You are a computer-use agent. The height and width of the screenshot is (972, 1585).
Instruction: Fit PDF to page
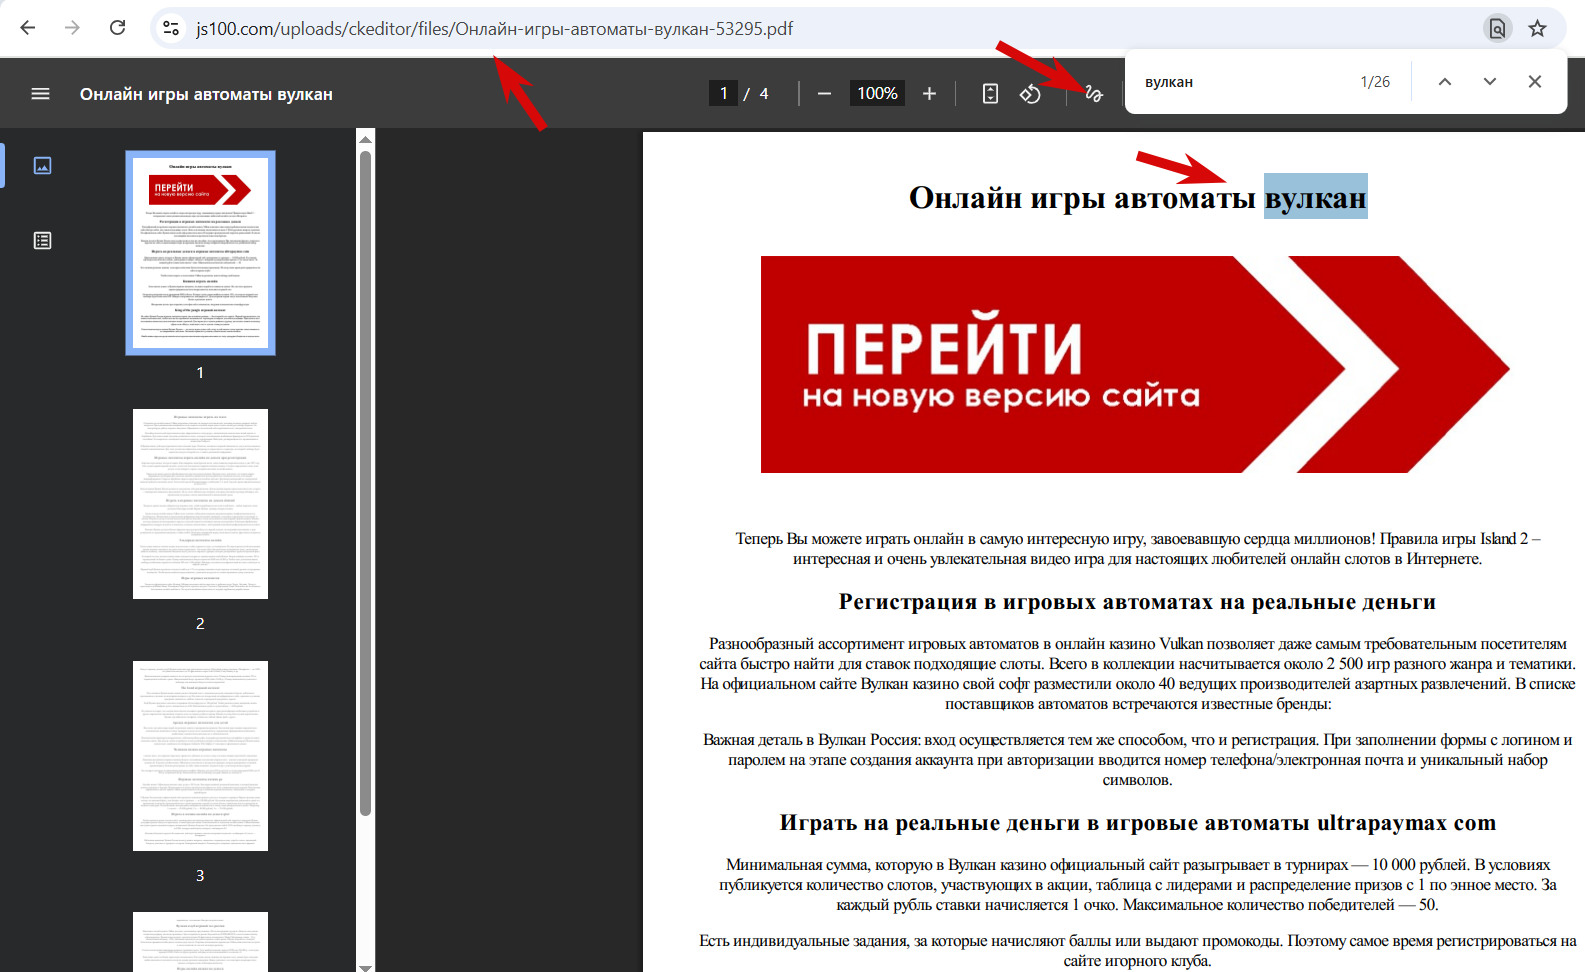tap(990, 93)
